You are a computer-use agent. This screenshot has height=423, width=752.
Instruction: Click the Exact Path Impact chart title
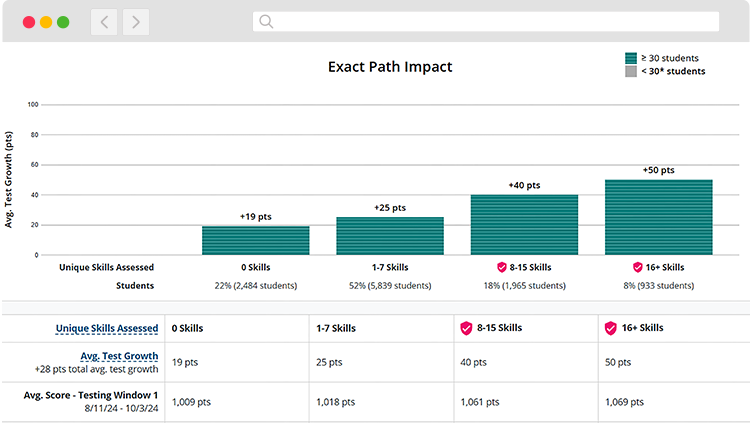(x=390, y=67)
